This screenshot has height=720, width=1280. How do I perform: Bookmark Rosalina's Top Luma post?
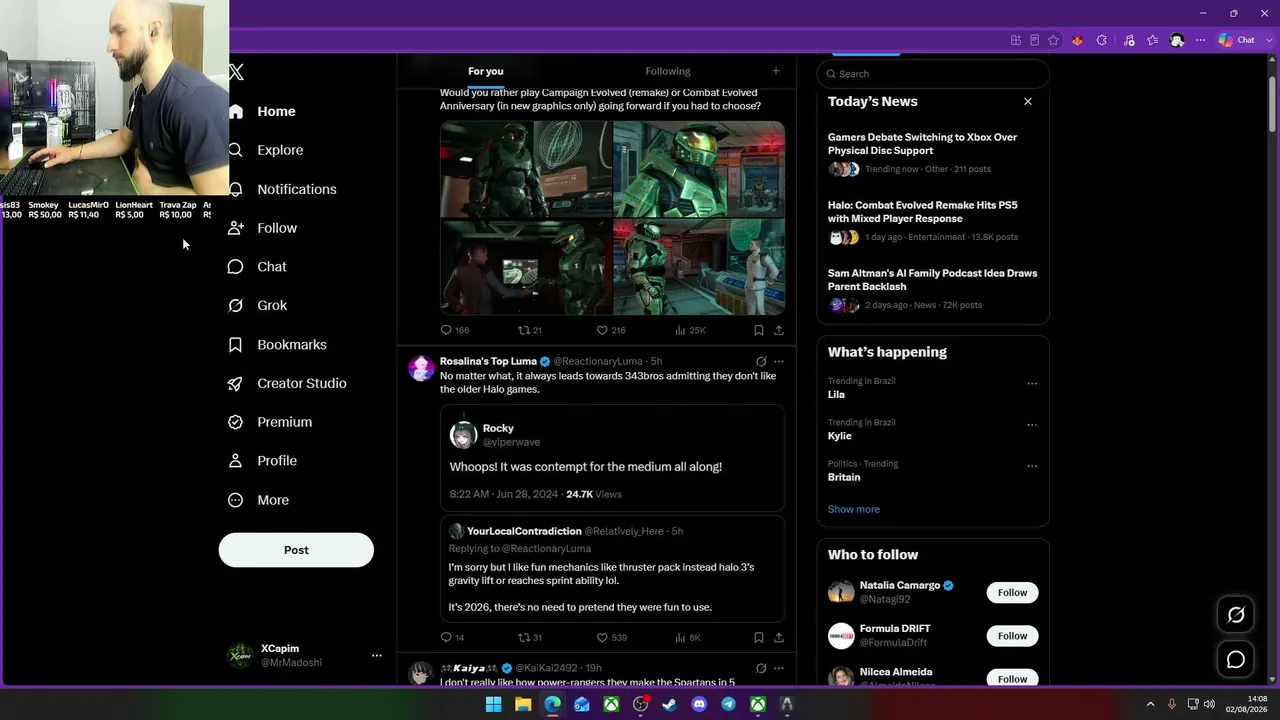click(759, 637)
